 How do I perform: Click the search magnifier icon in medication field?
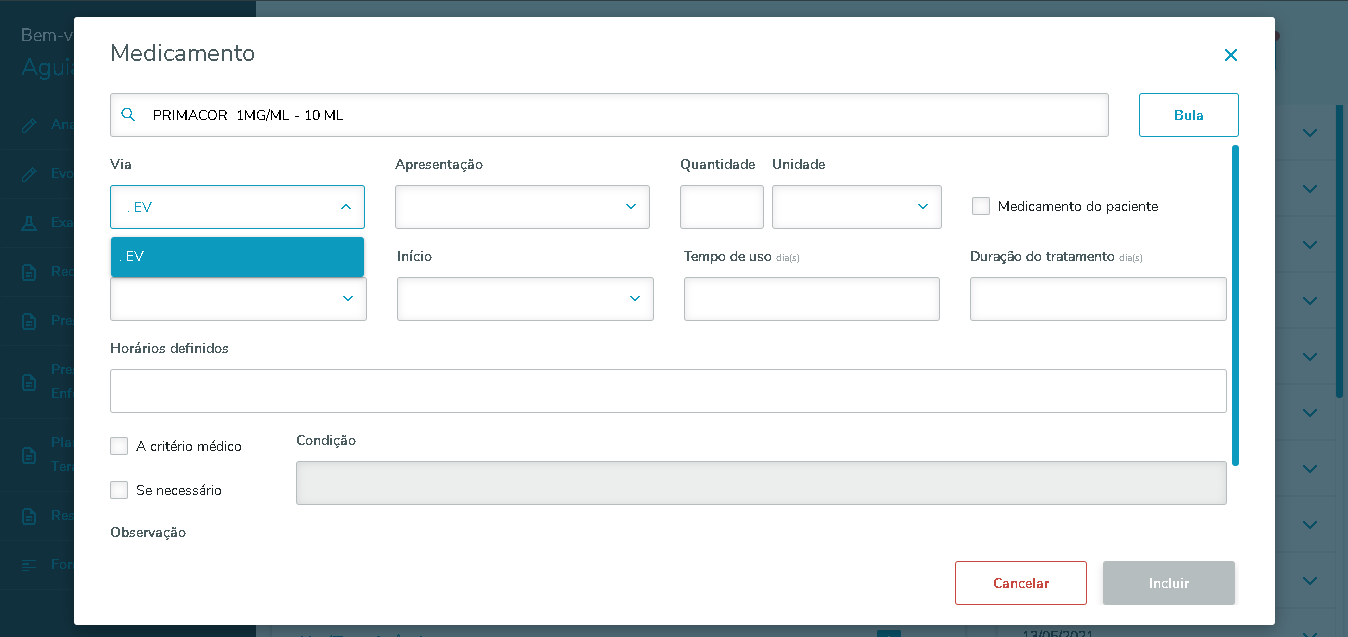coord(128,115)
